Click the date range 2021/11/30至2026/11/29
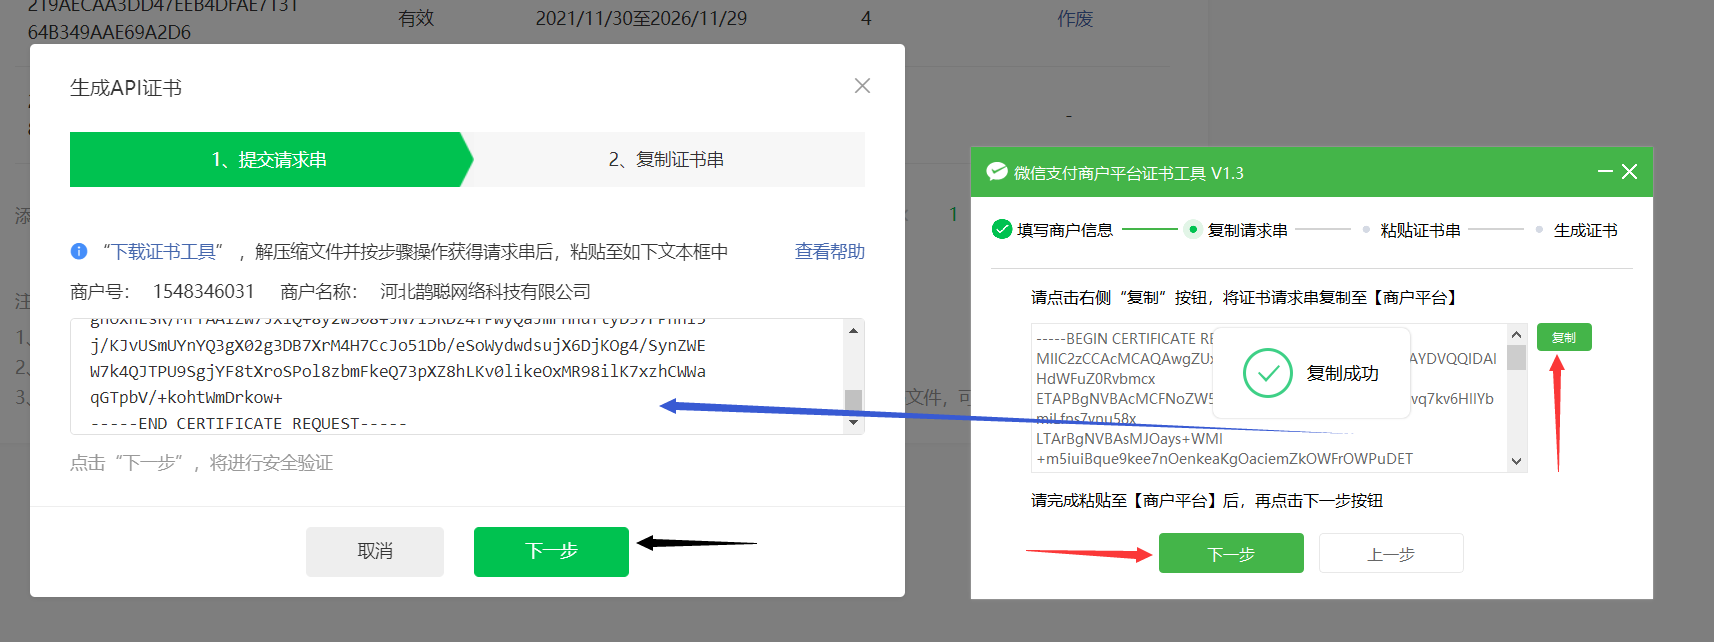 (x=641, y=18)
